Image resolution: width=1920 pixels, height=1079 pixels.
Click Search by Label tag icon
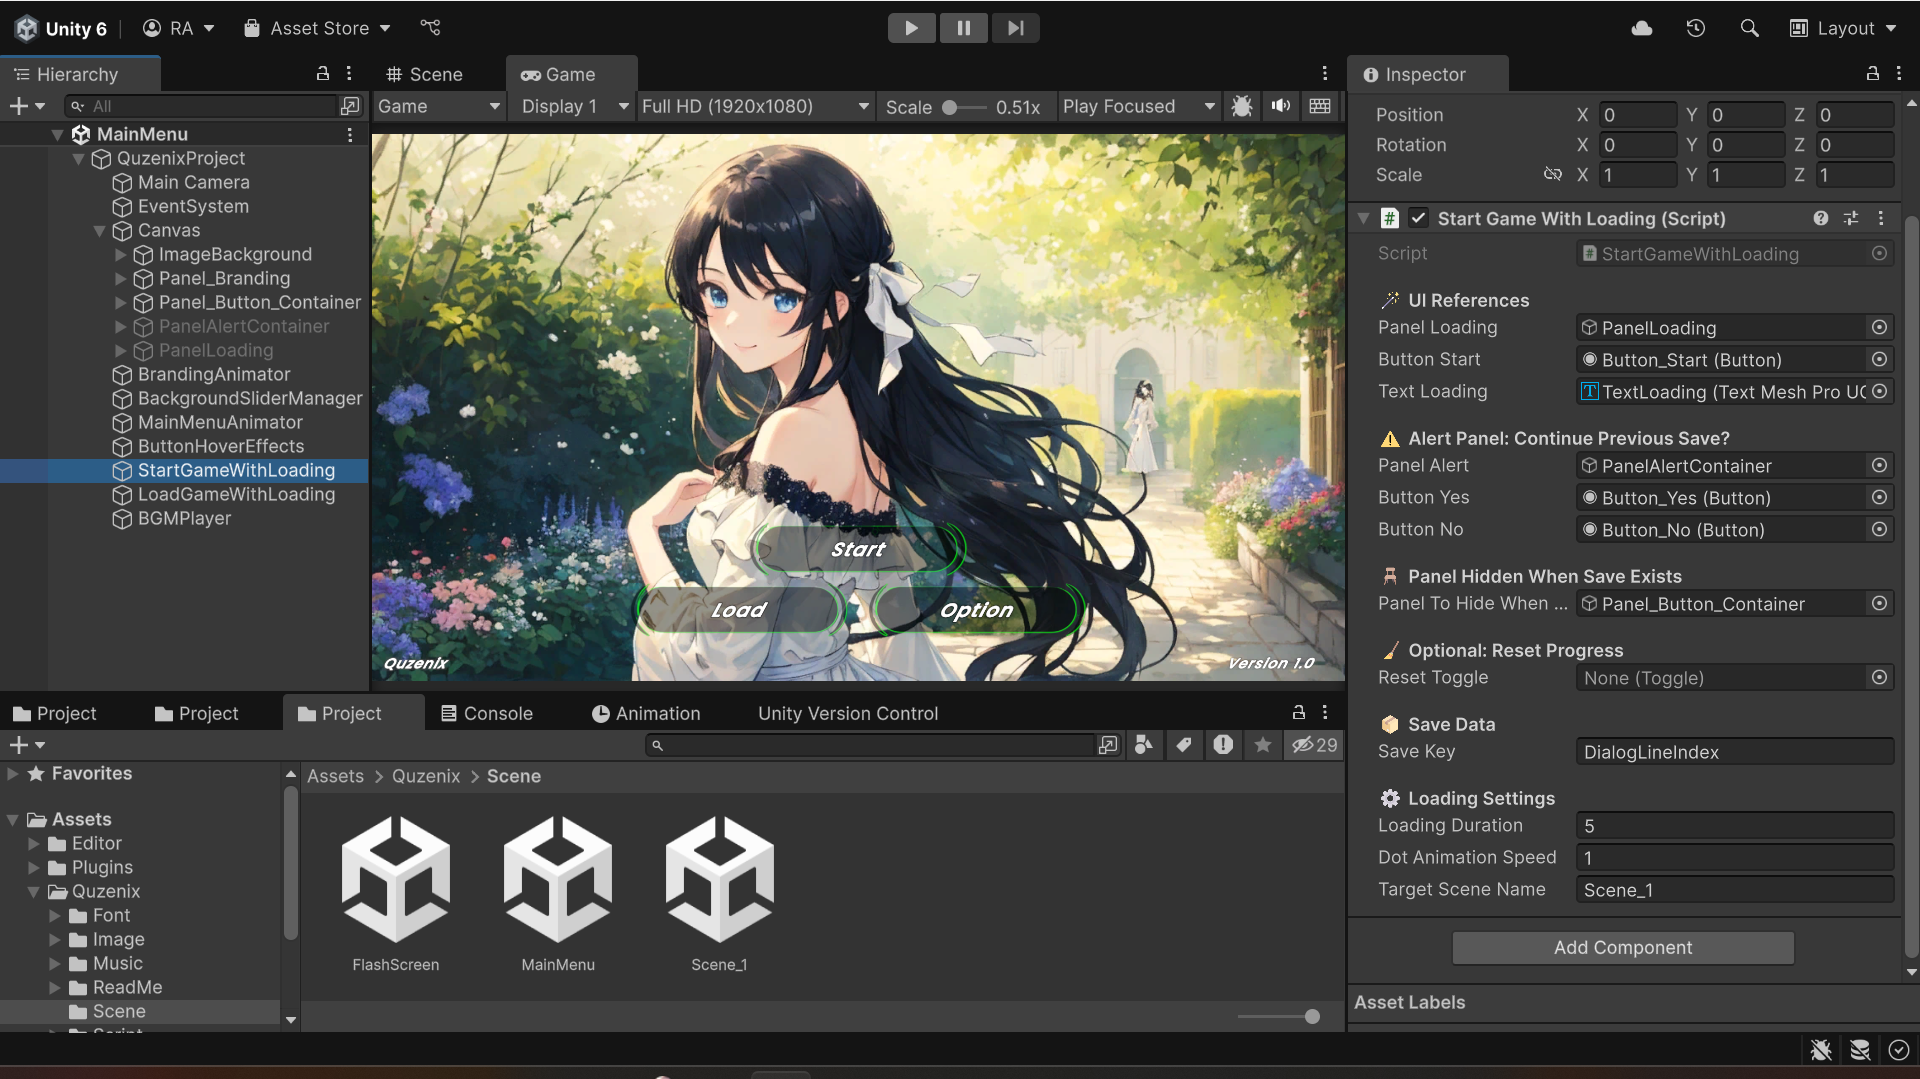[x=1184, y=744]
